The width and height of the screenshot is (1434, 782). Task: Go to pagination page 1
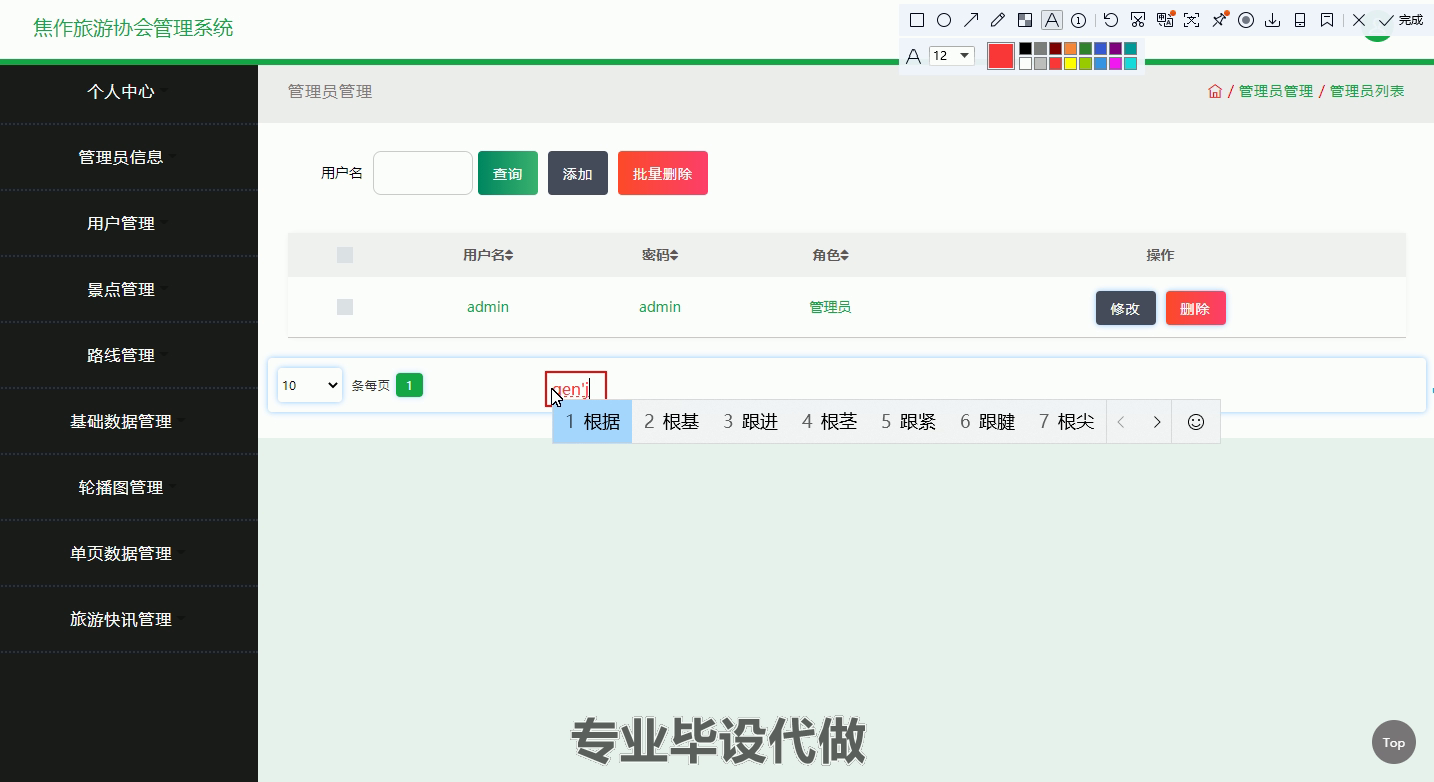[409, 385]
